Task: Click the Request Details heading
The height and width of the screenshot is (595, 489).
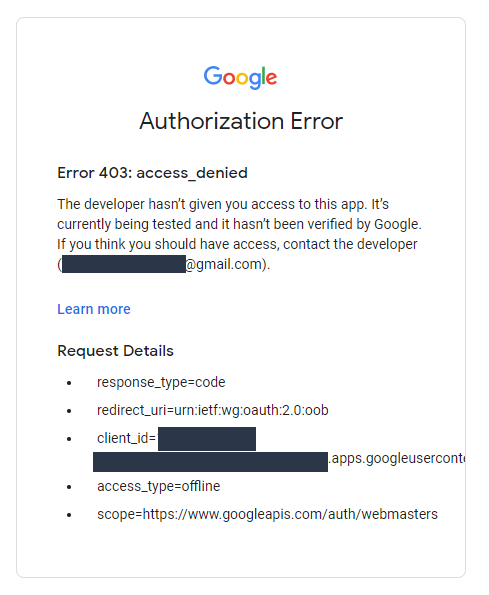Action: pos(115,351)
